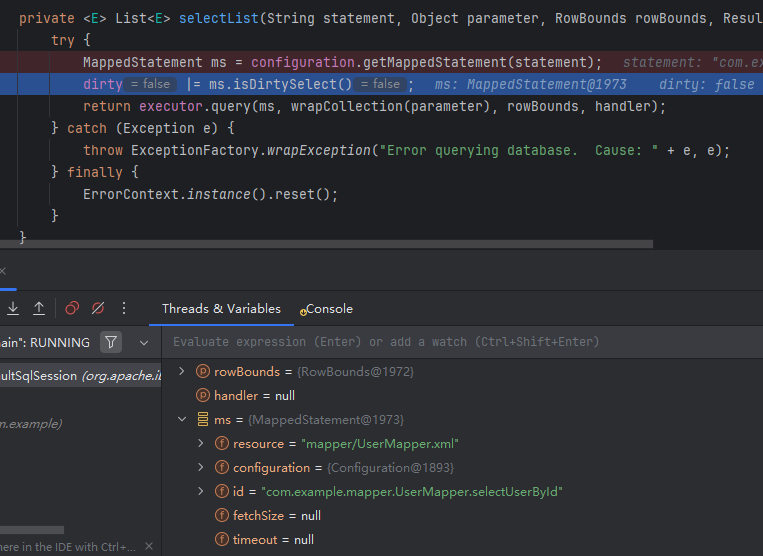
Task: Select the DefaultSqlSession stack frame
Action: [80, 376]
